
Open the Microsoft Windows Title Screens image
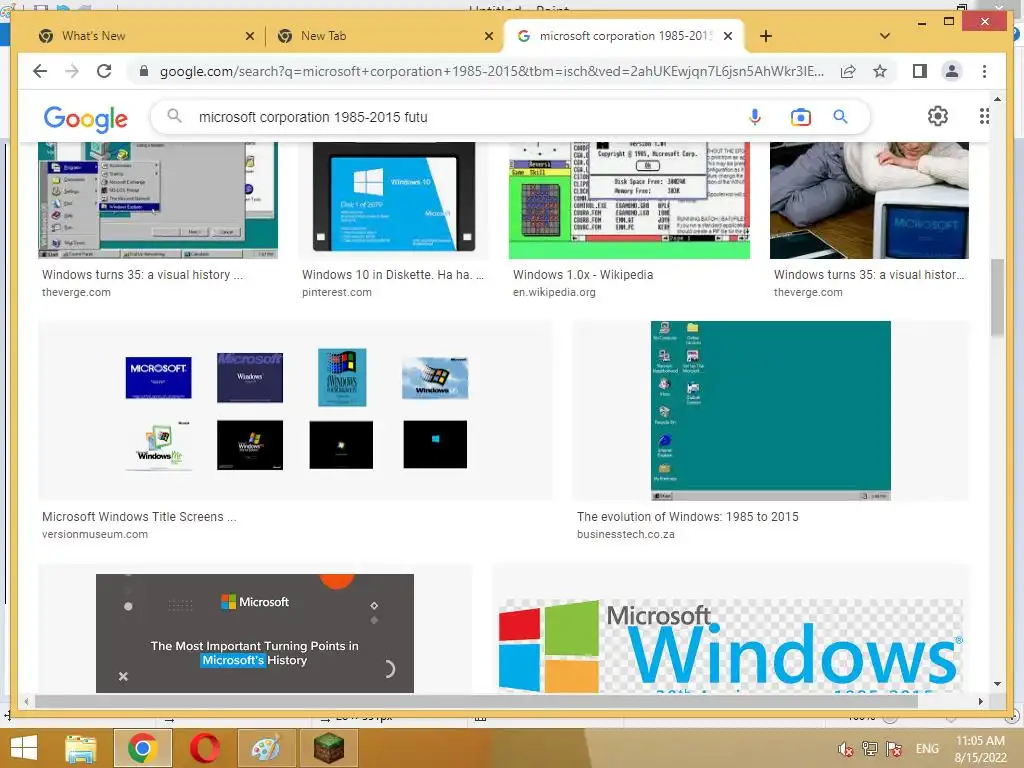295,410
